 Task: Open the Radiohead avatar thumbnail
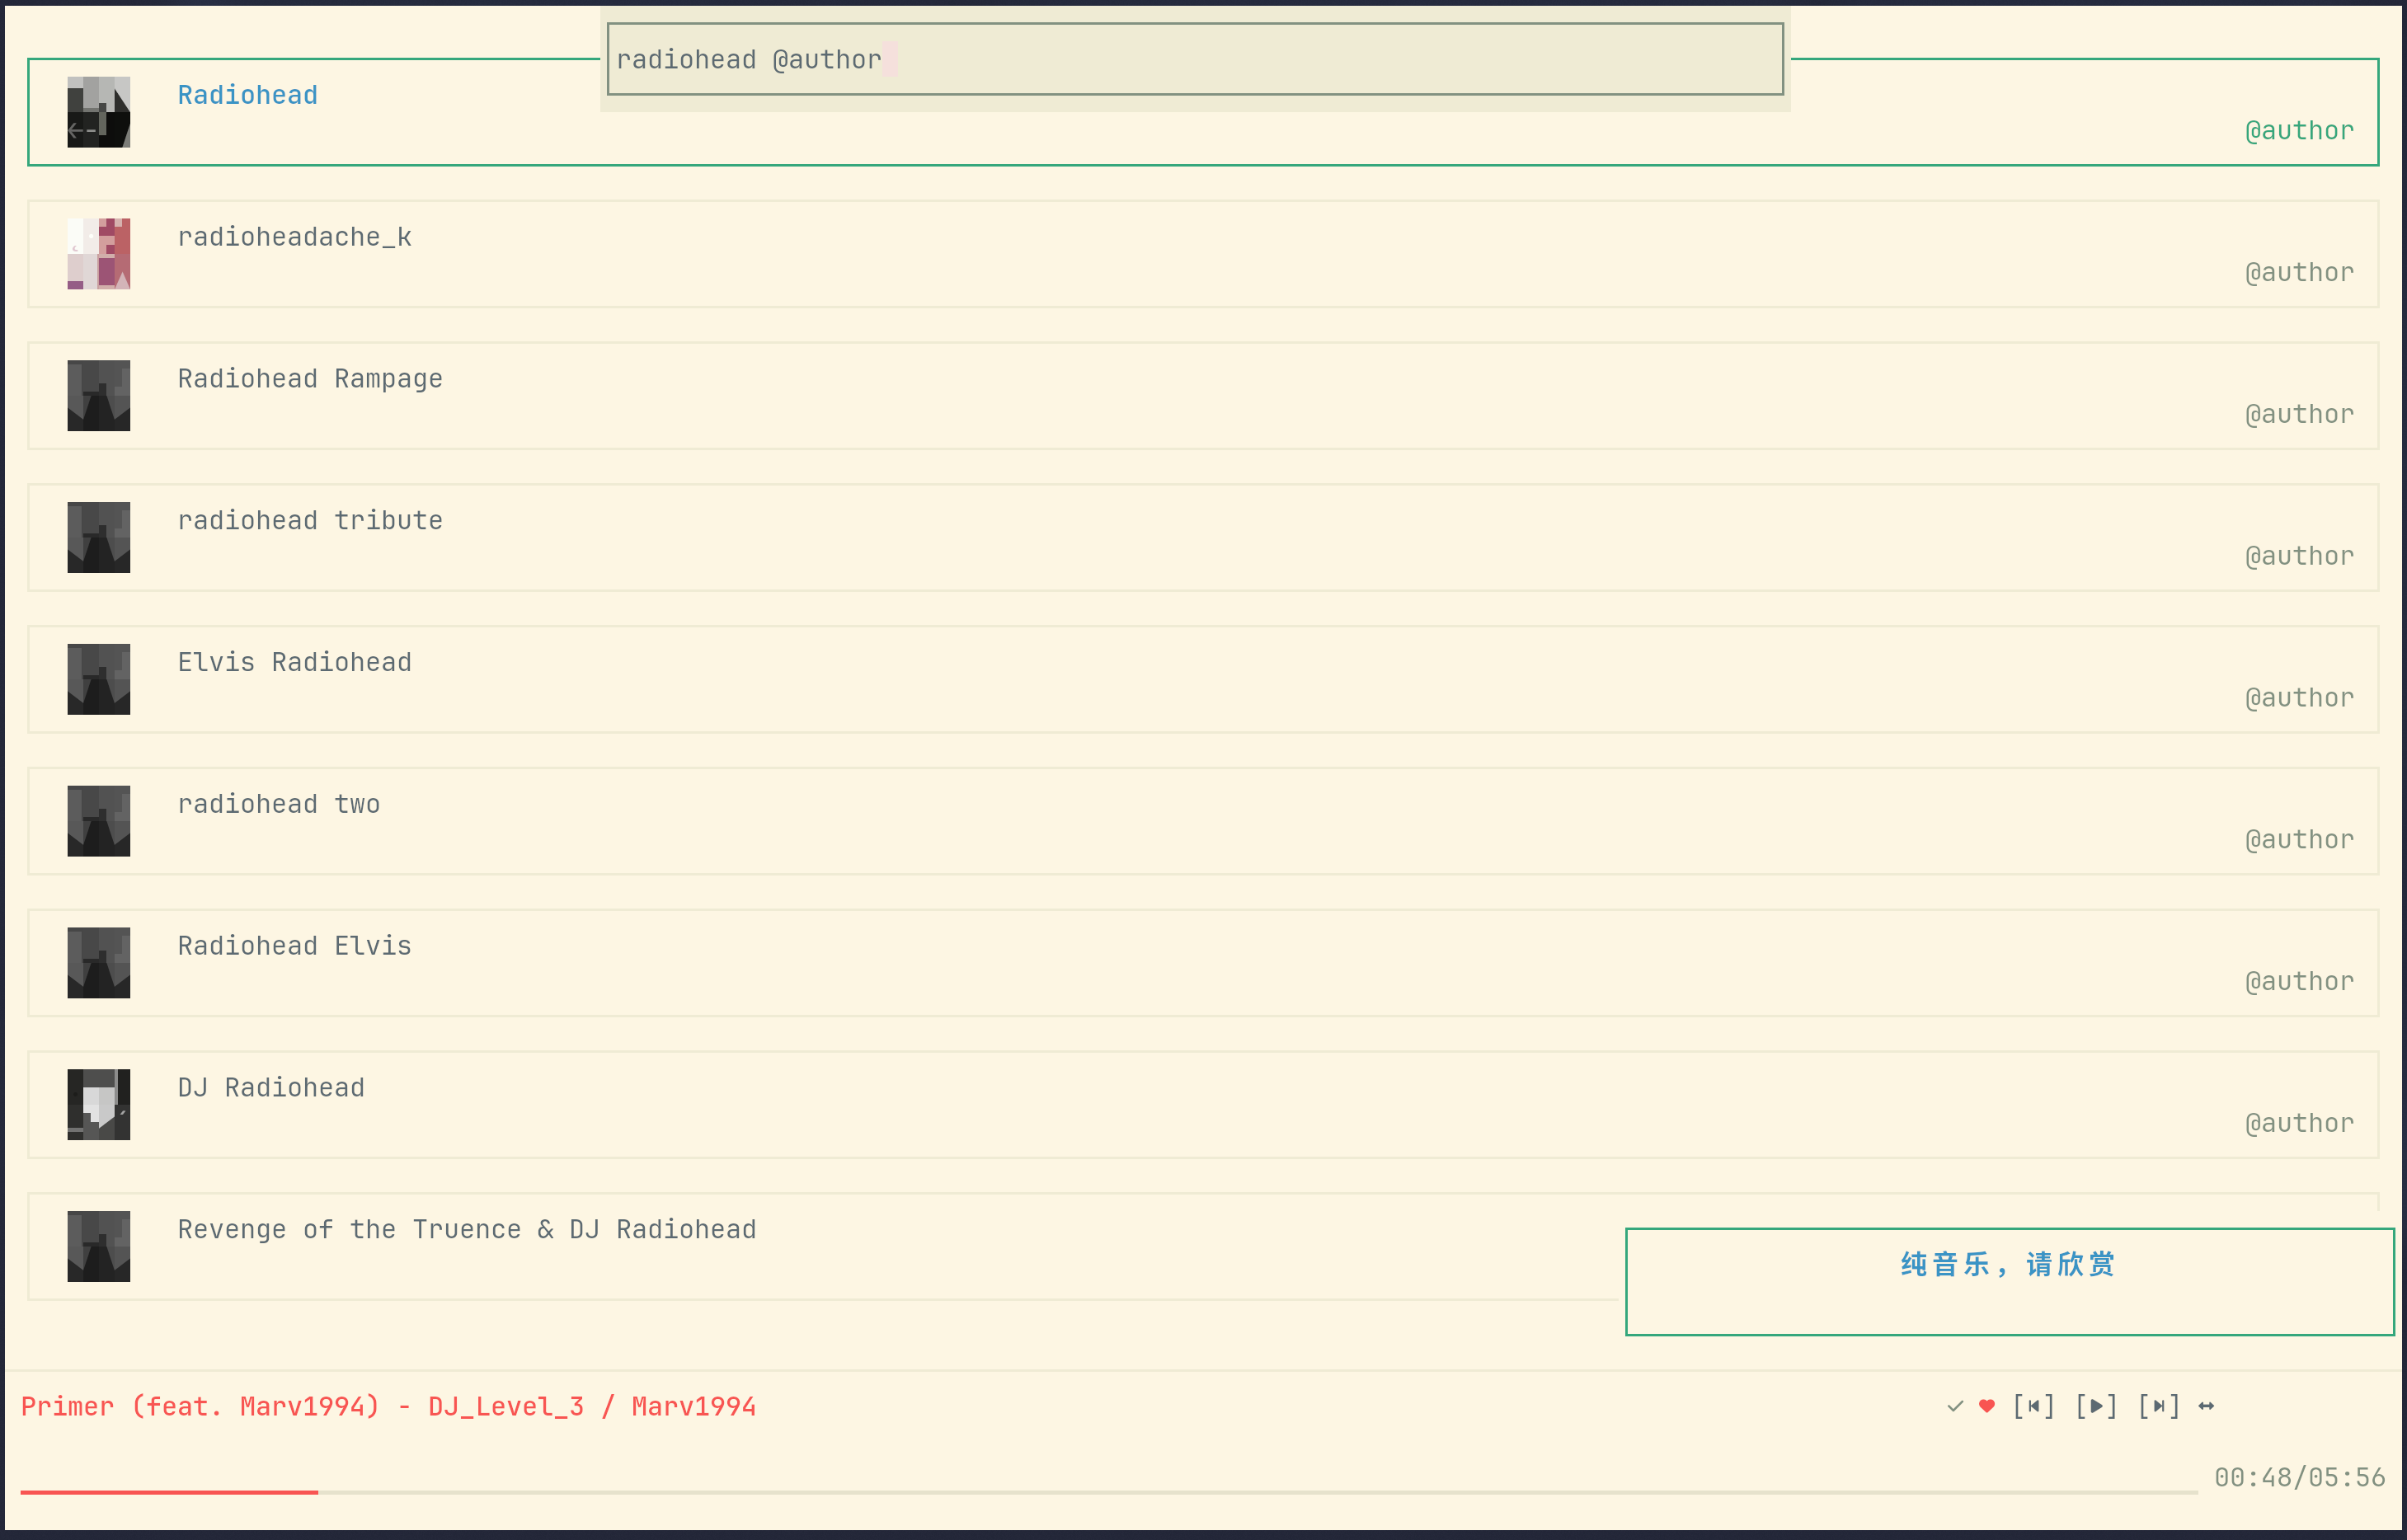click(x=99, y=112)
